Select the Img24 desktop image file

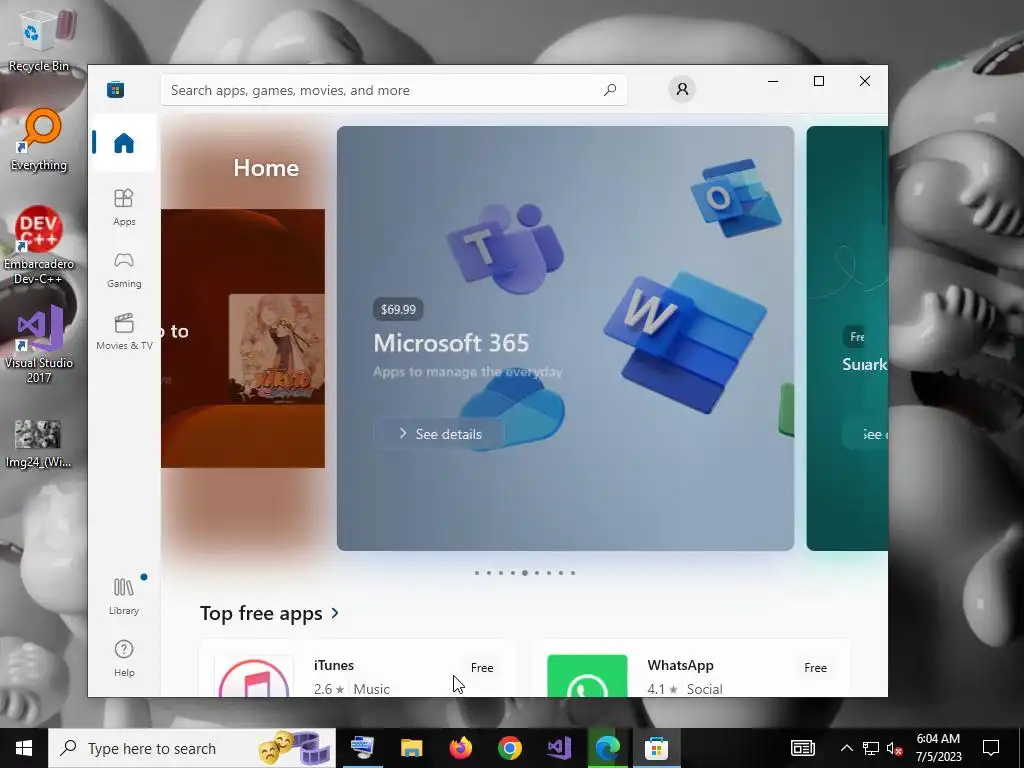(38, 444)
